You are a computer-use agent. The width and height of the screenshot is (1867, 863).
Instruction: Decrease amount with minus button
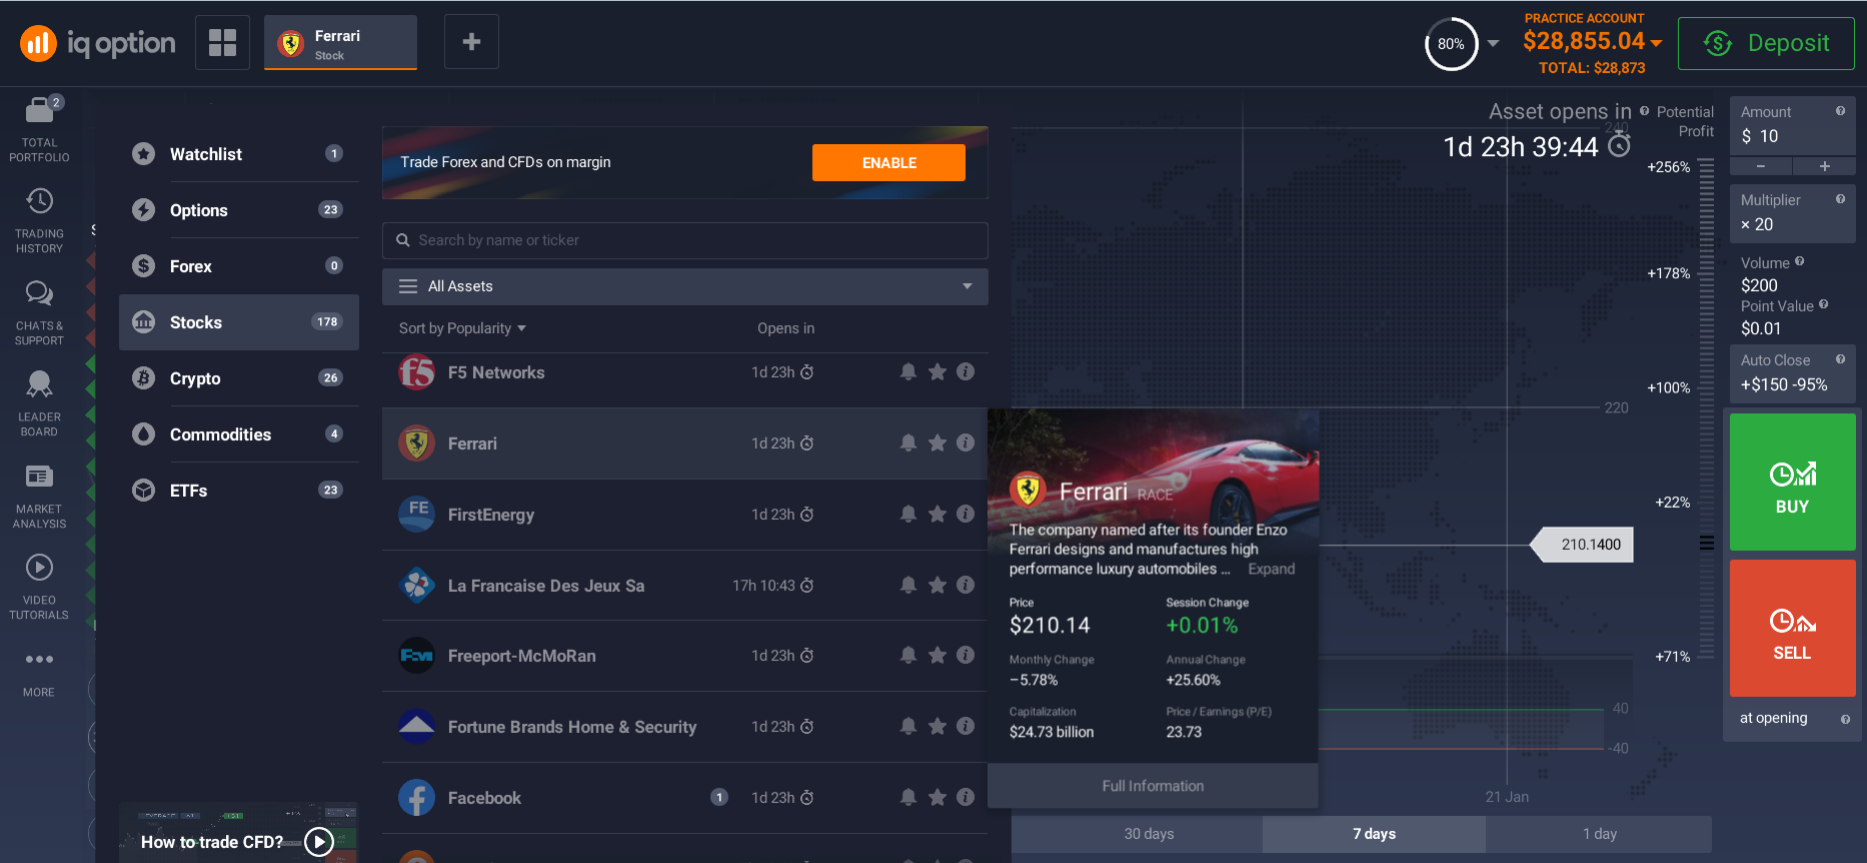tap(1761, 167)
